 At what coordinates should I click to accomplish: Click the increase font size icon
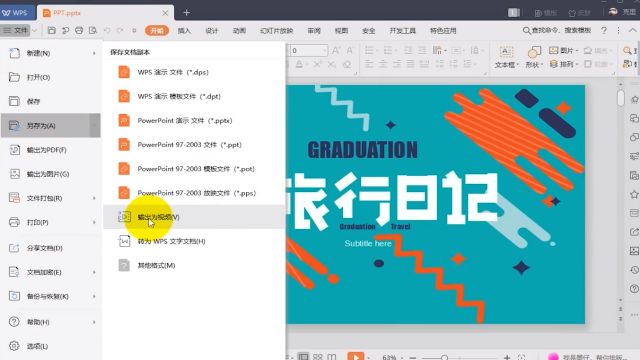[x=336, y=51]
